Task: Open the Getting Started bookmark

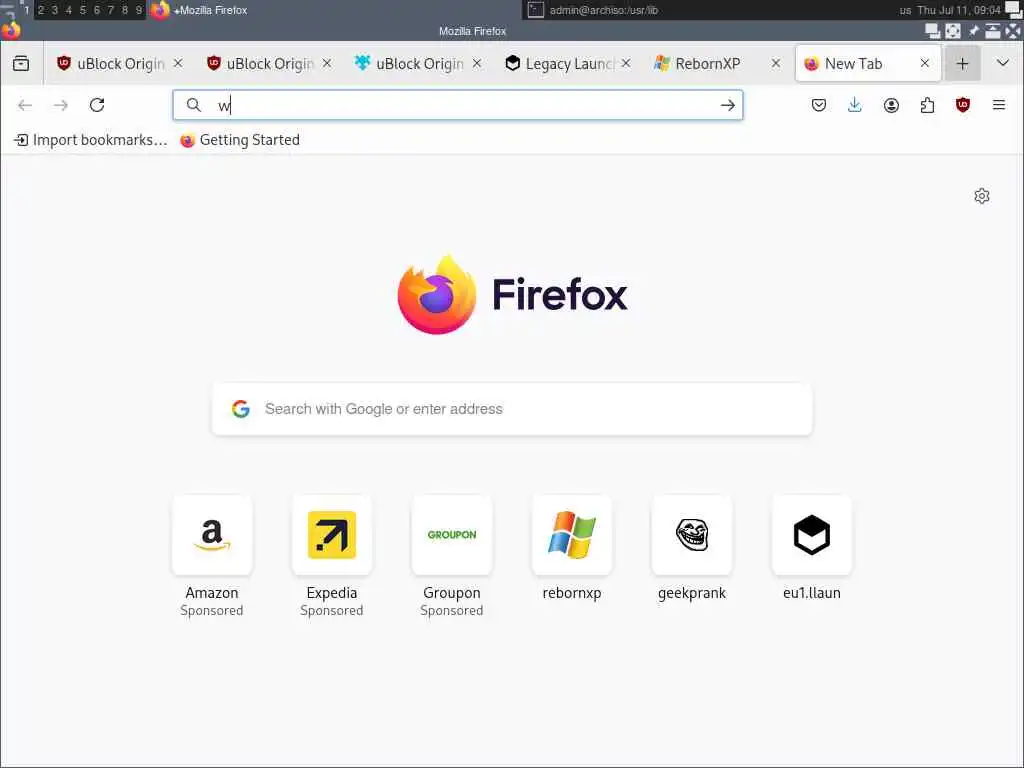Action: pos(240,140)
